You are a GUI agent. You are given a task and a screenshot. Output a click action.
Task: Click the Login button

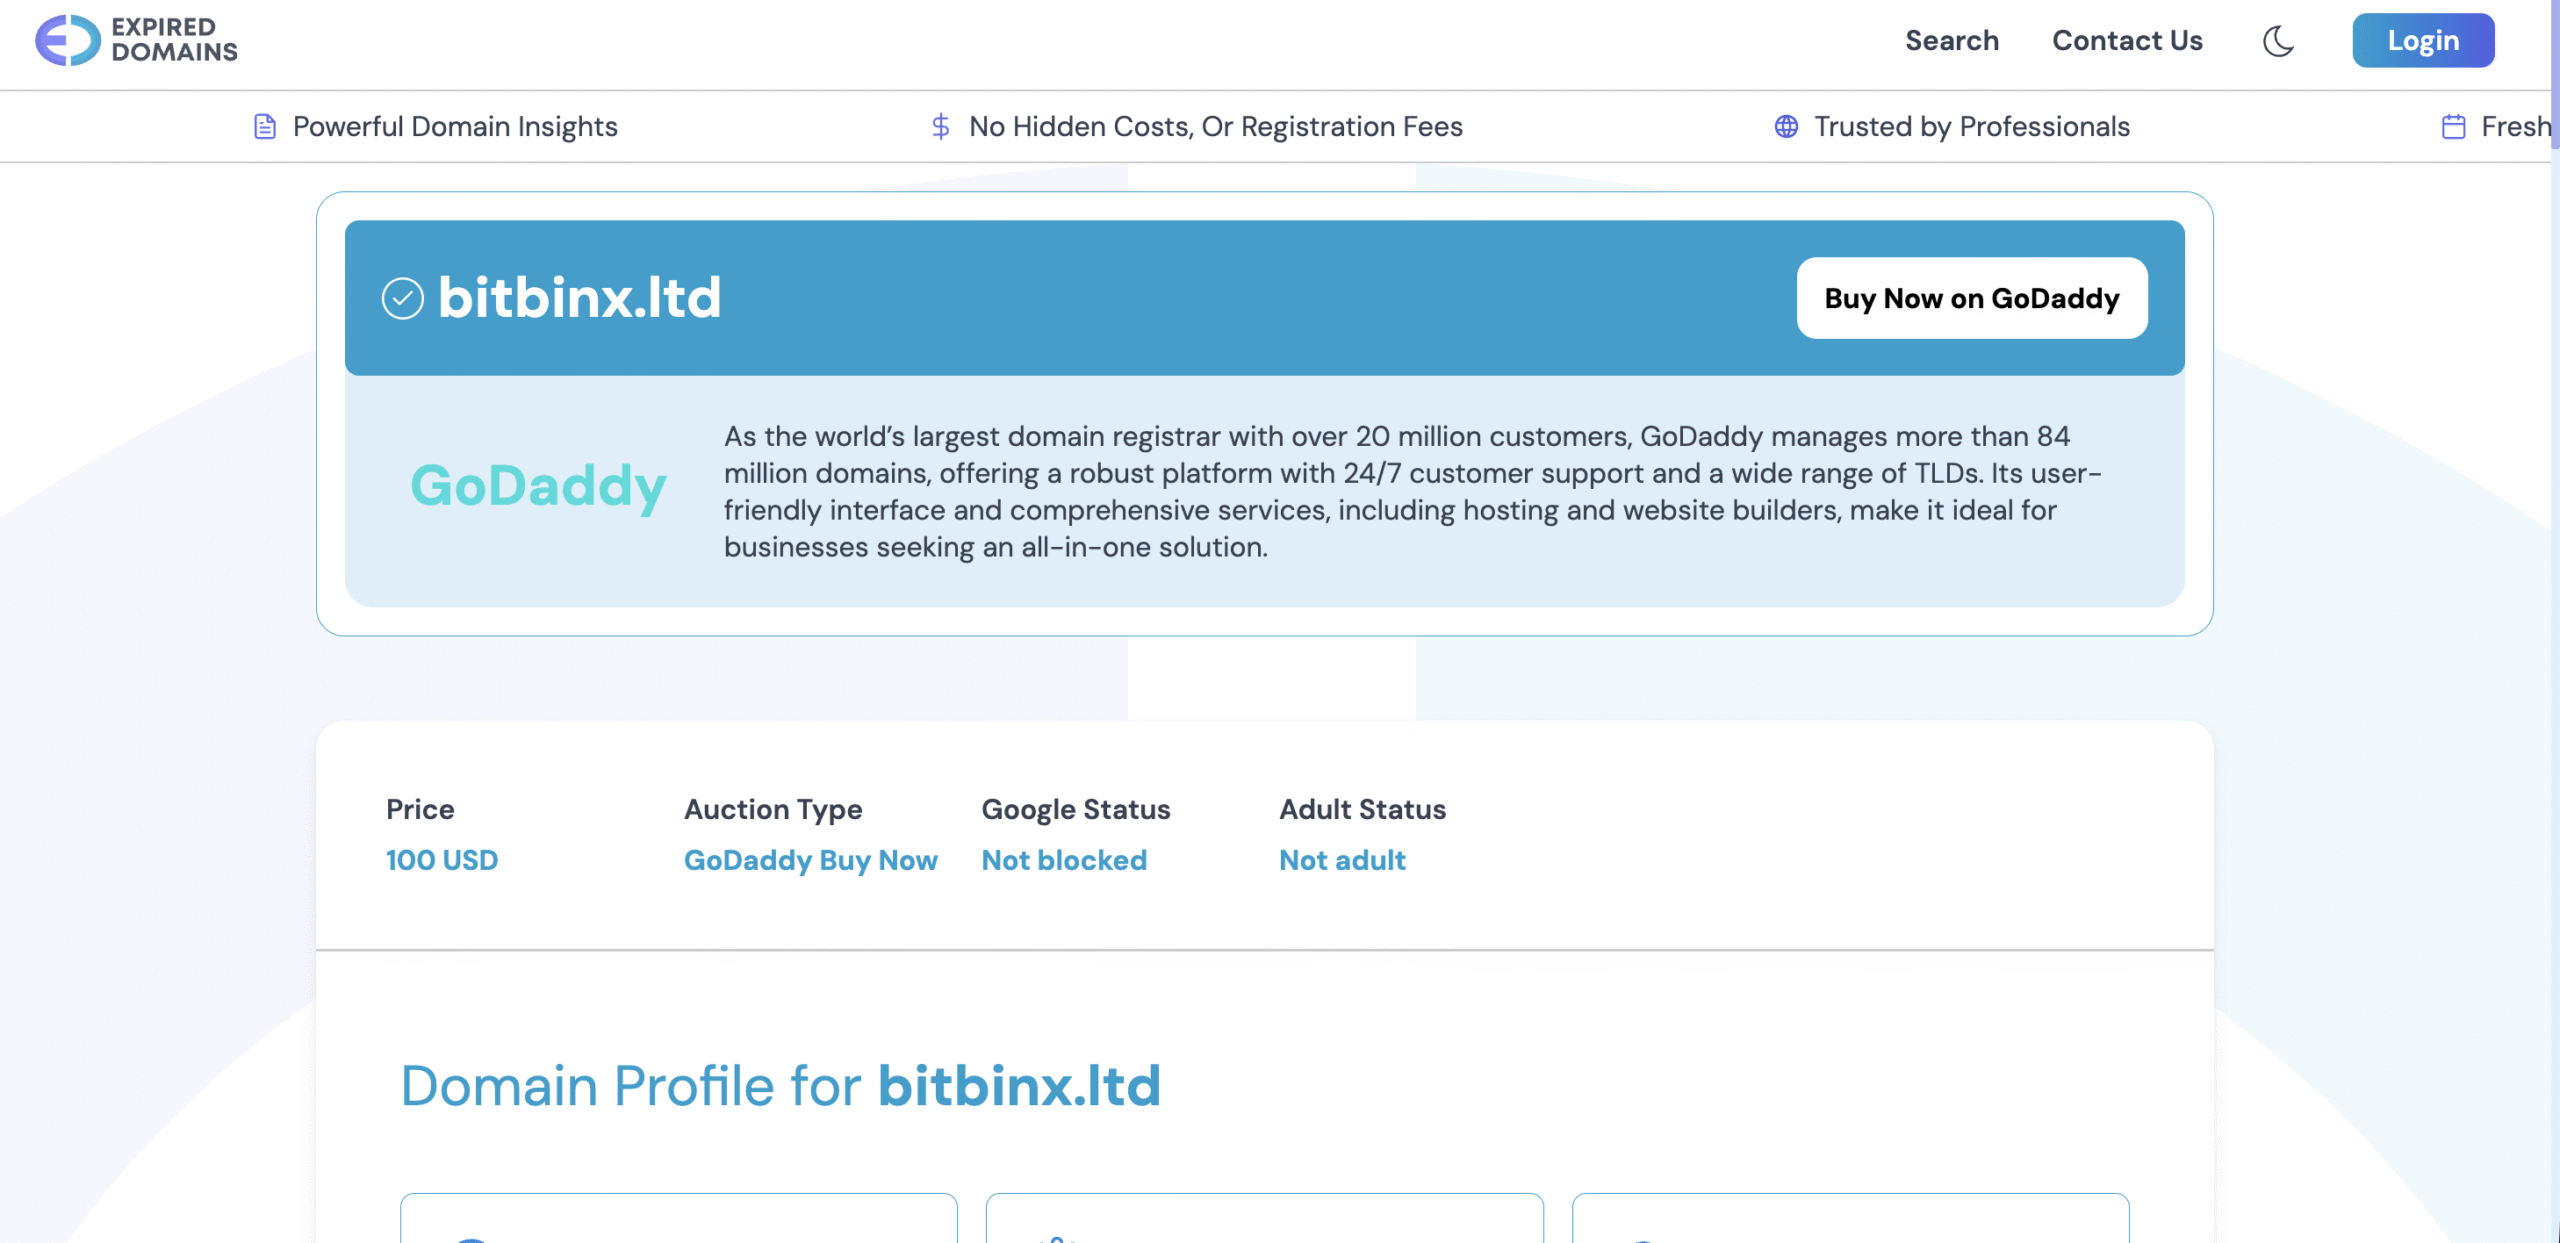tap(2423, 41)
